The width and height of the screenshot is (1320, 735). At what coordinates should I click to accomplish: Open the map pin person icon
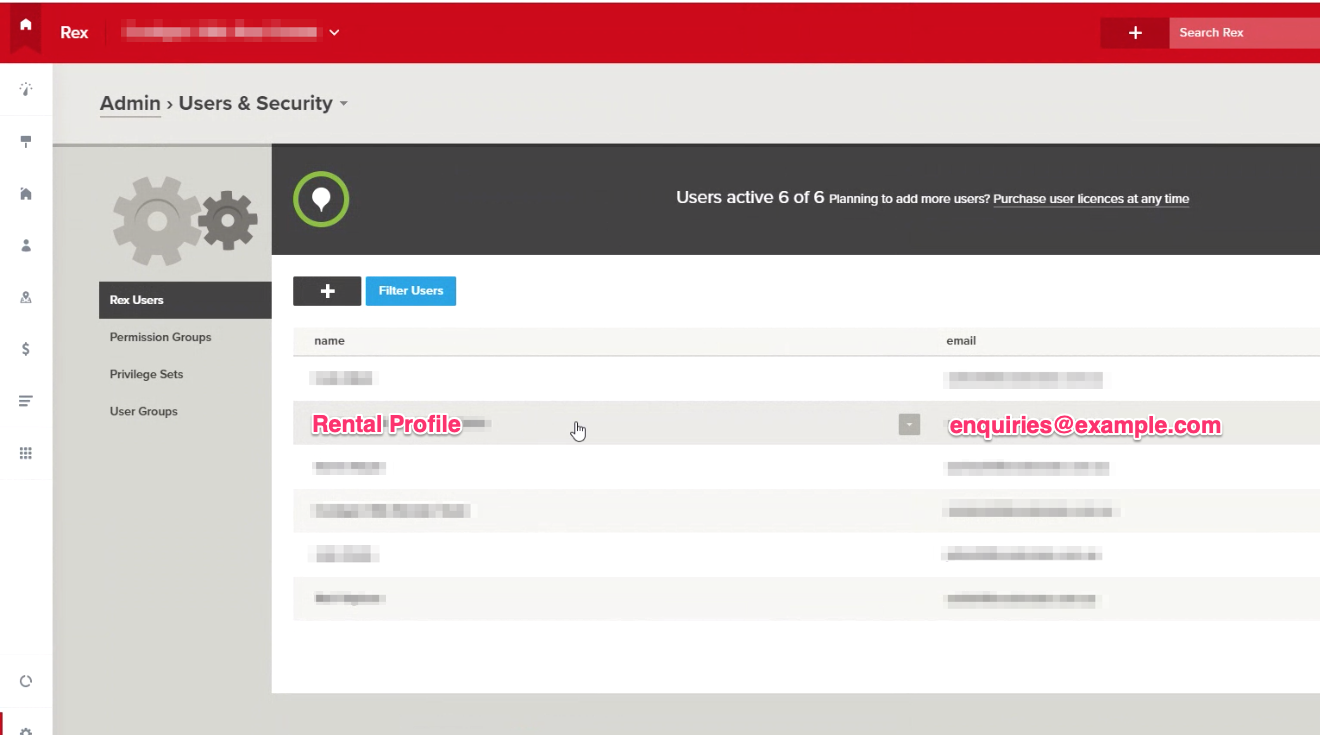26,297
